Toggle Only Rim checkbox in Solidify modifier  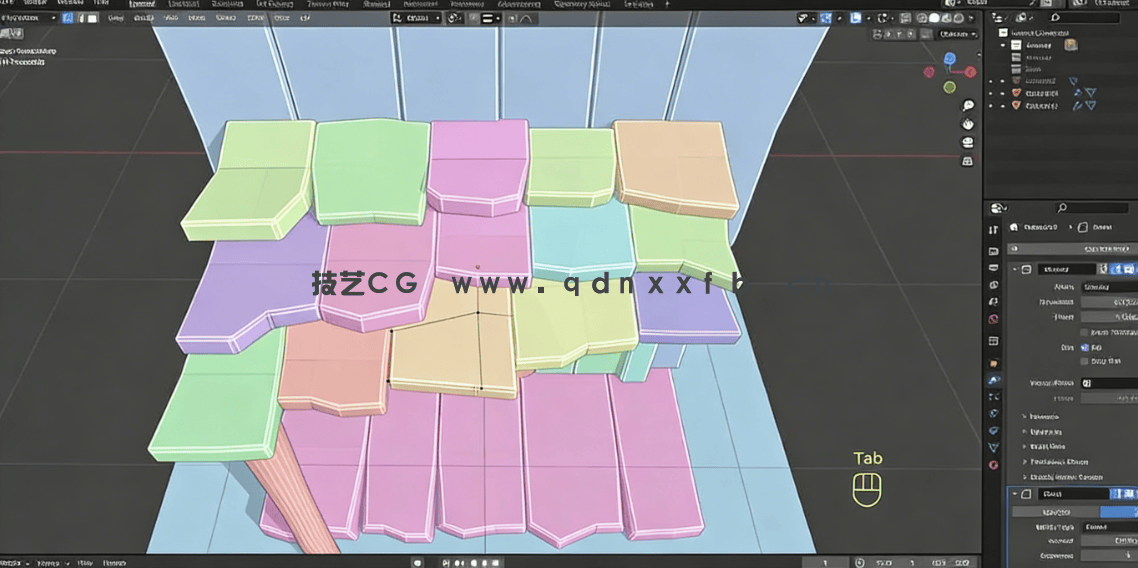coord(1084,361)
